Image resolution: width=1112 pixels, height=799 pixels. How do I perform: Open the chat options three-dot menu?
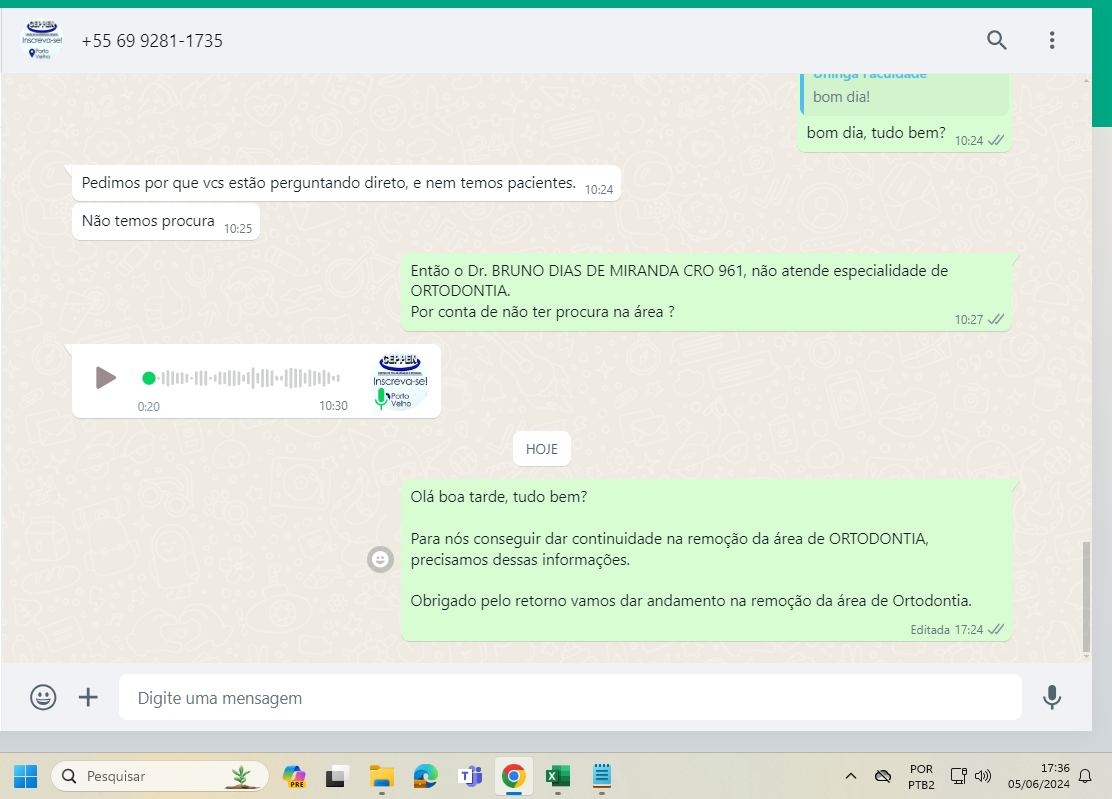[1051, 40]
